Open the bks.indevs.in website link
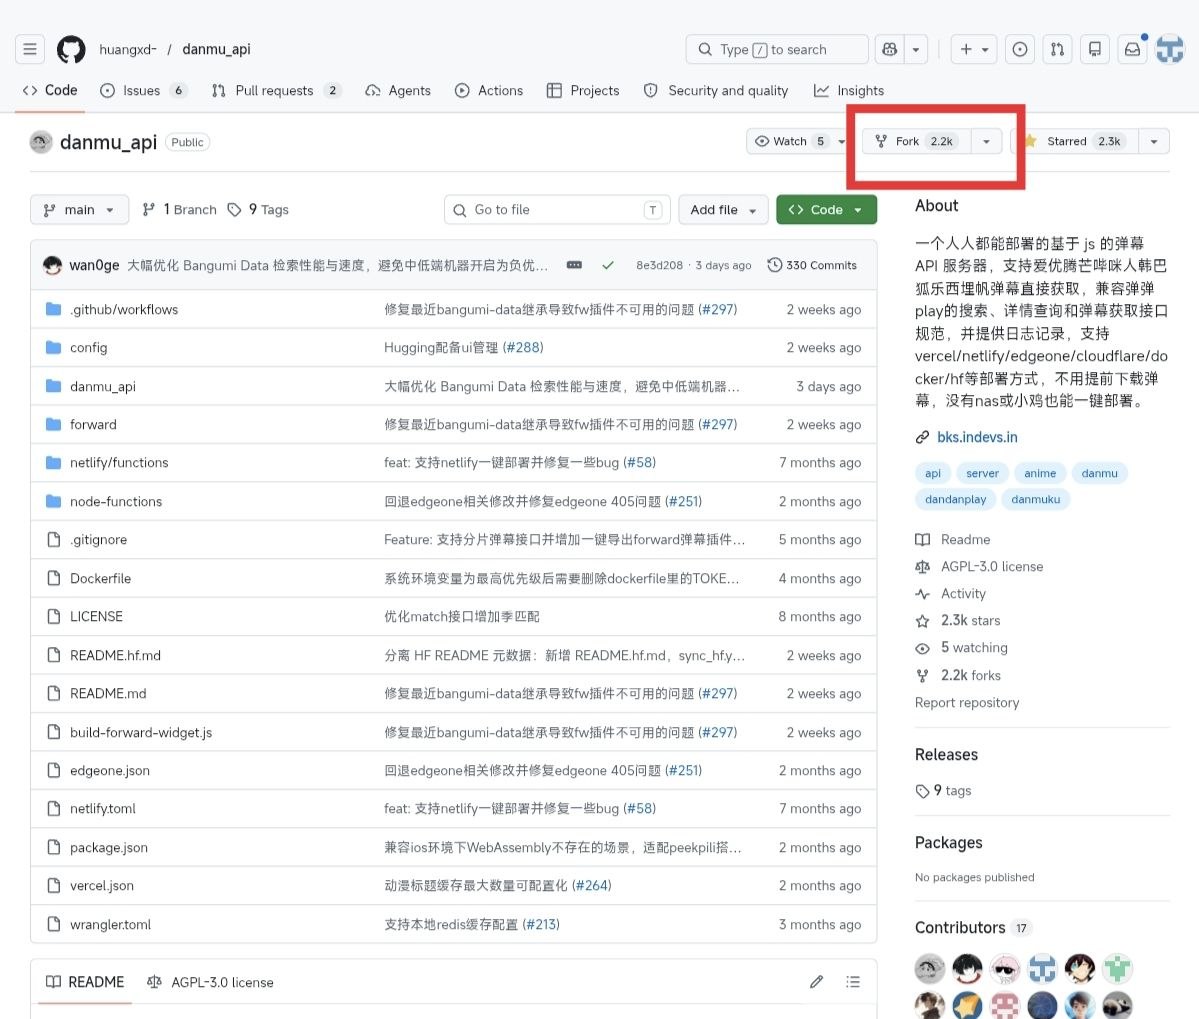This screenshot has width=1199, height=1019. 977,437
